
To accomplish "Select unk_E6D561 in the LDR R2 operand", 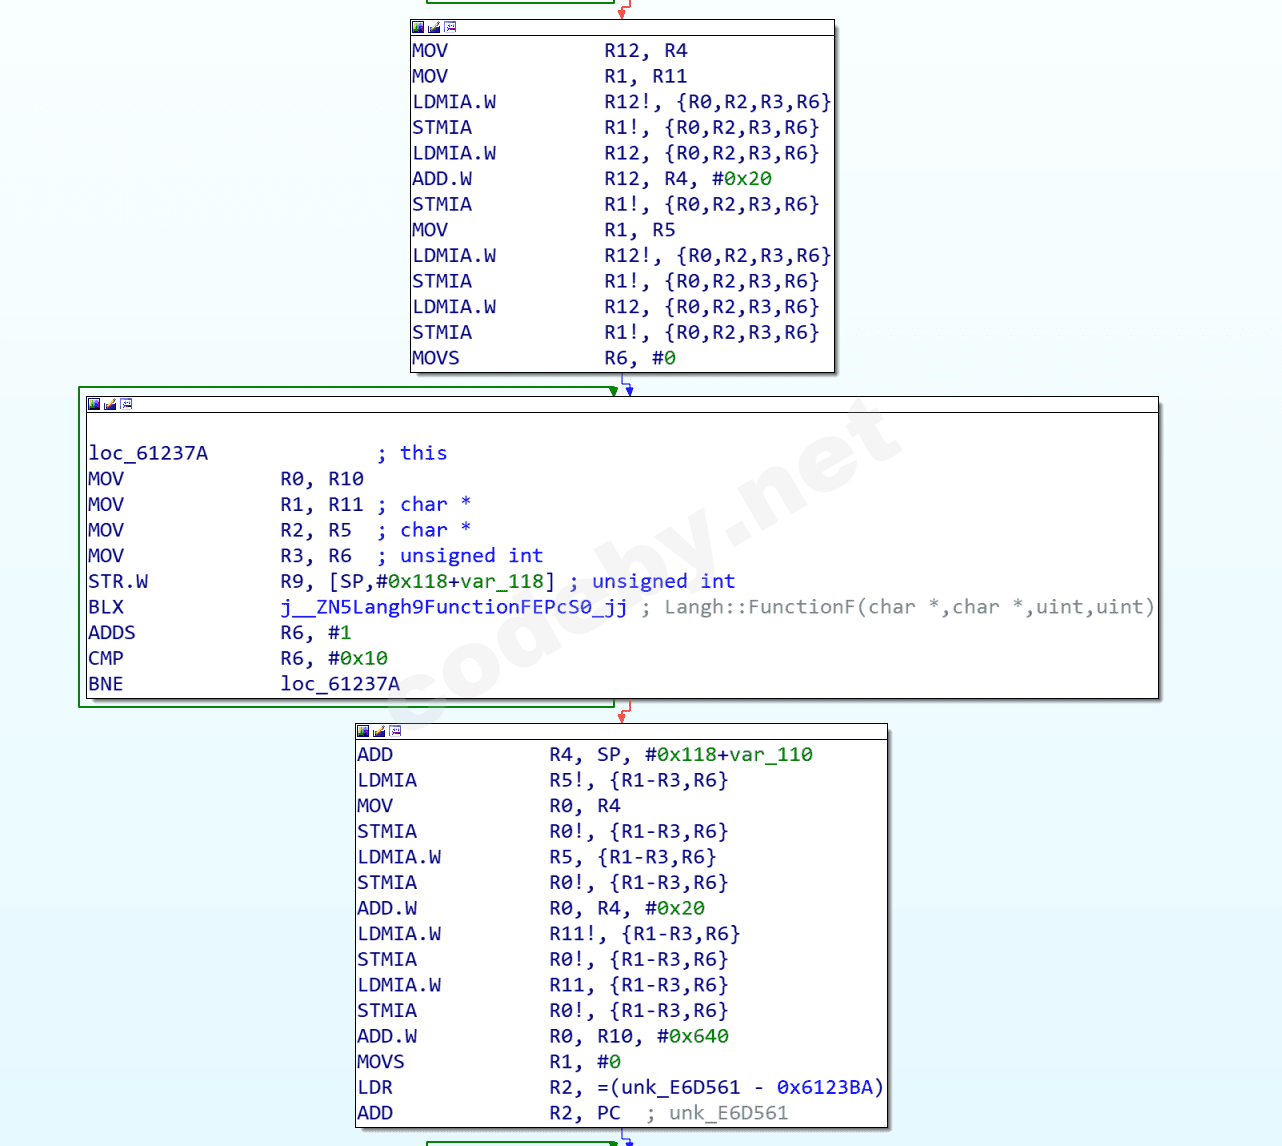I will pyautogui.click(x=680, y=1087).
